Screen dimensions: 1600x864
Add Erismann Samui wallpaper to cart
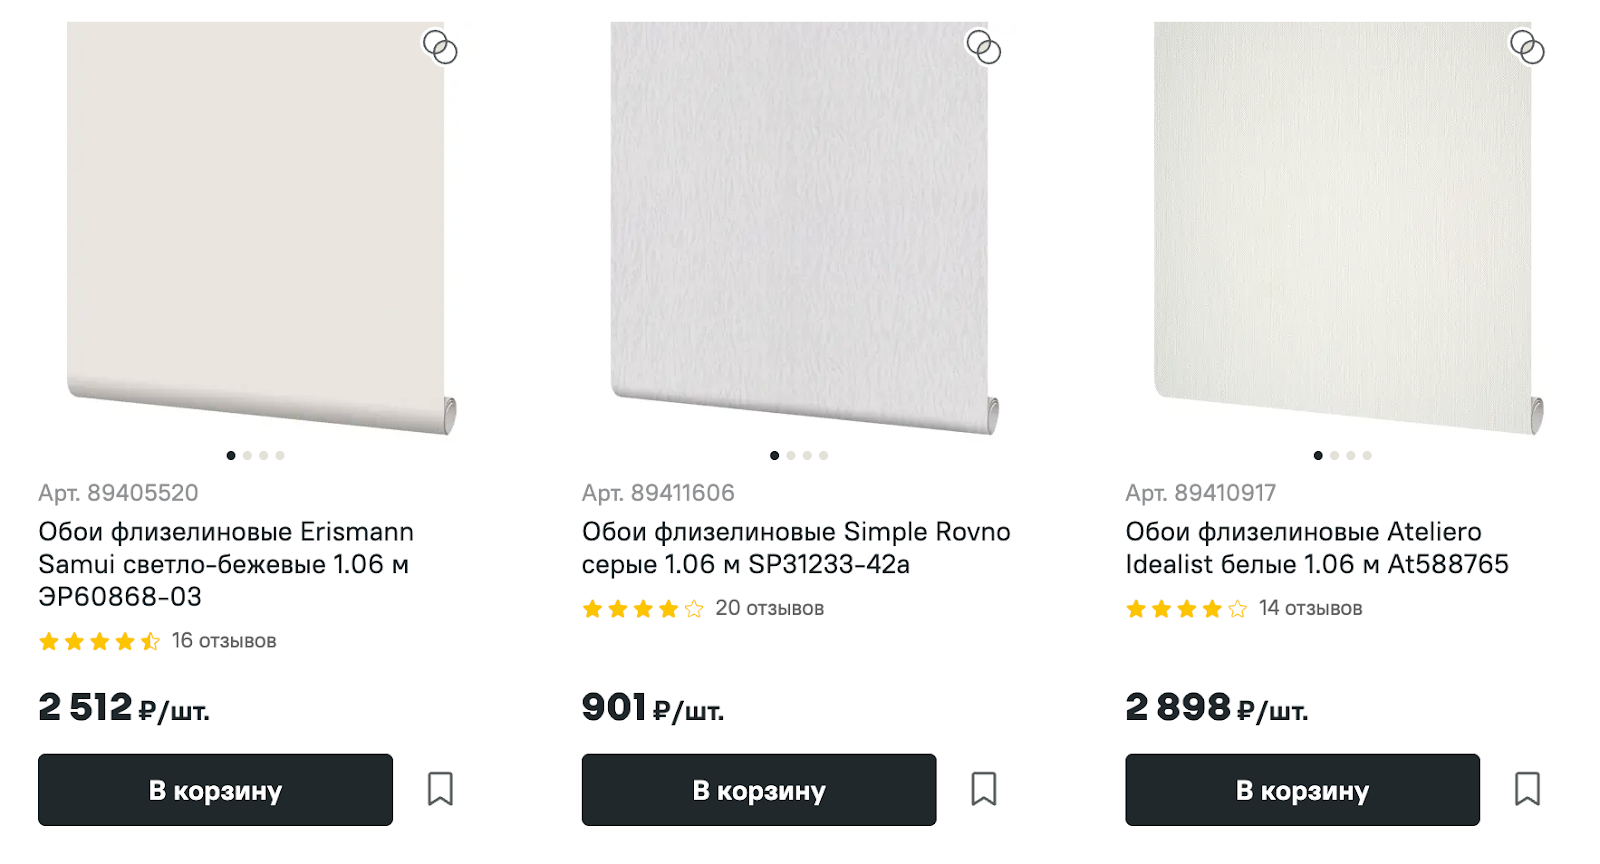(x=215, y=790)
